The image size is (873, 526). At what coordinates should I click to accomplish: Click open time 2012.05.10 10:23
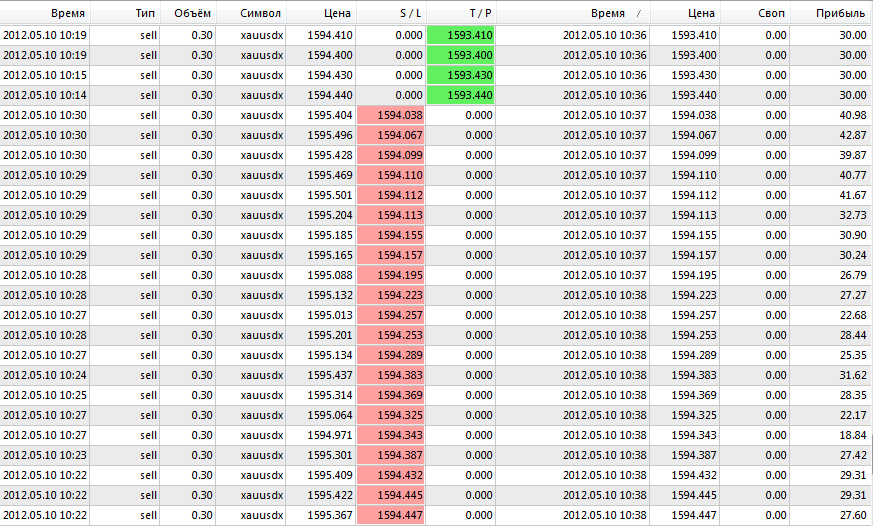45,455
